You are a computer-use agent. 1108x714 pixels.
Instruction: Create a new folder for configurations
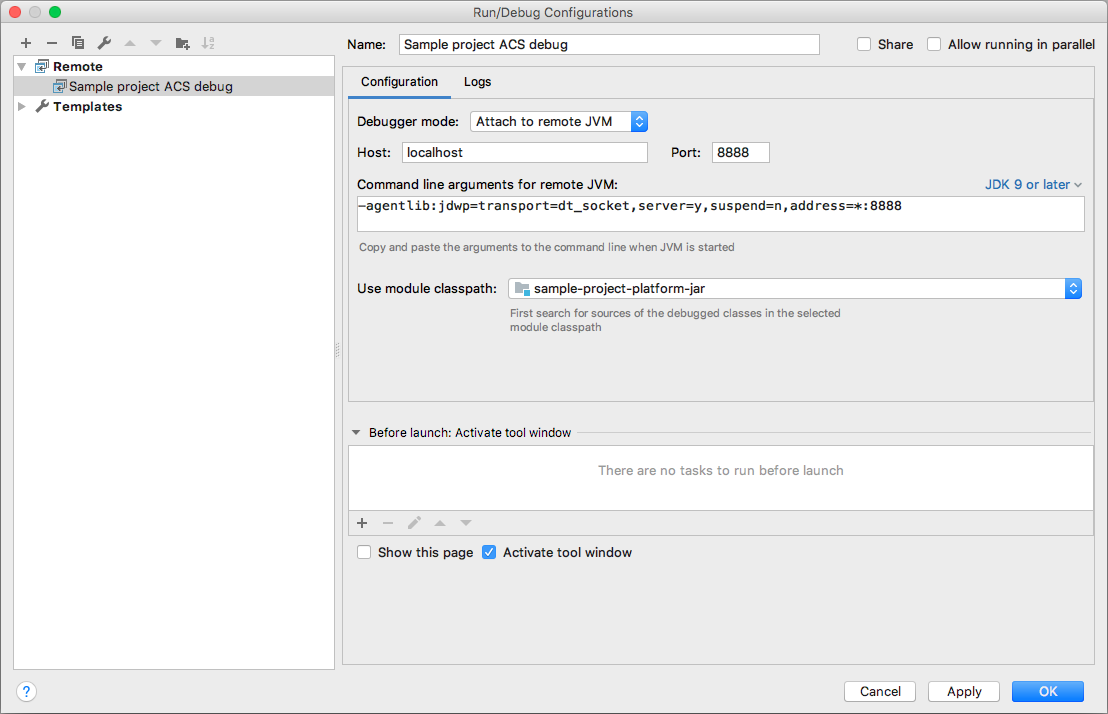click(182, 43)
